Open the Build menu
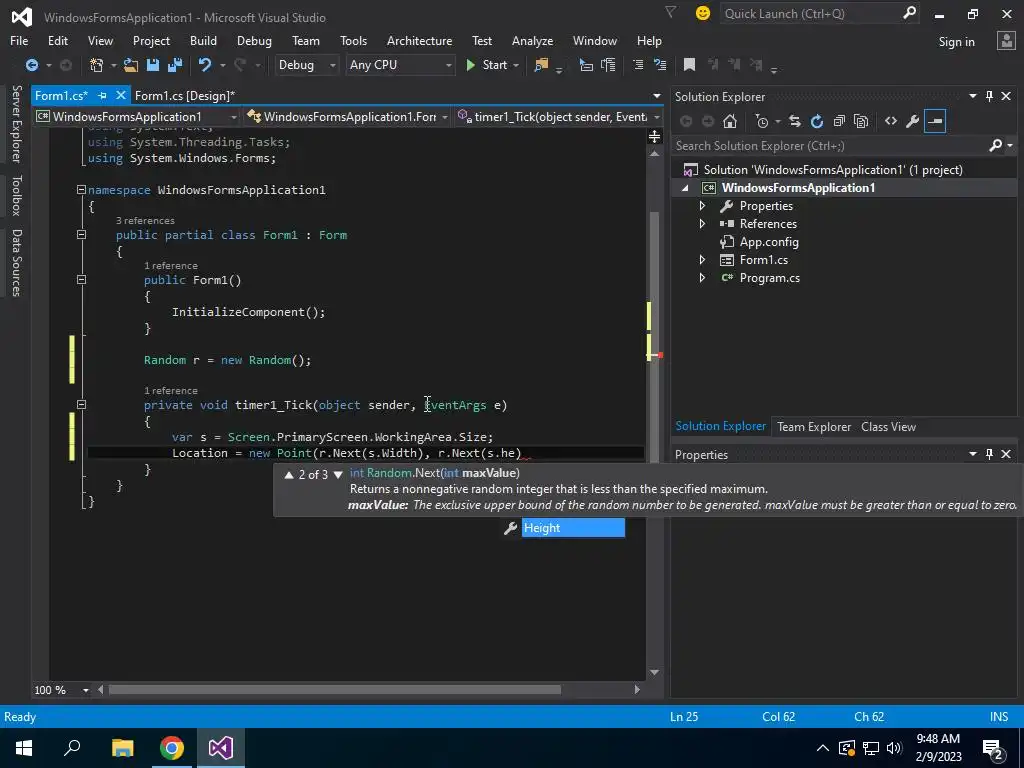This screenshot has width=1024, height=768. point(203,40)
